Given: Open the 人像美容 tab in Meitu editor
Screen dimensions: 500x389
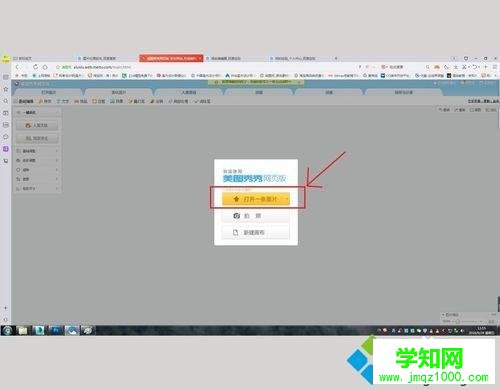Looking at the screenshot, I should point(189,92).
